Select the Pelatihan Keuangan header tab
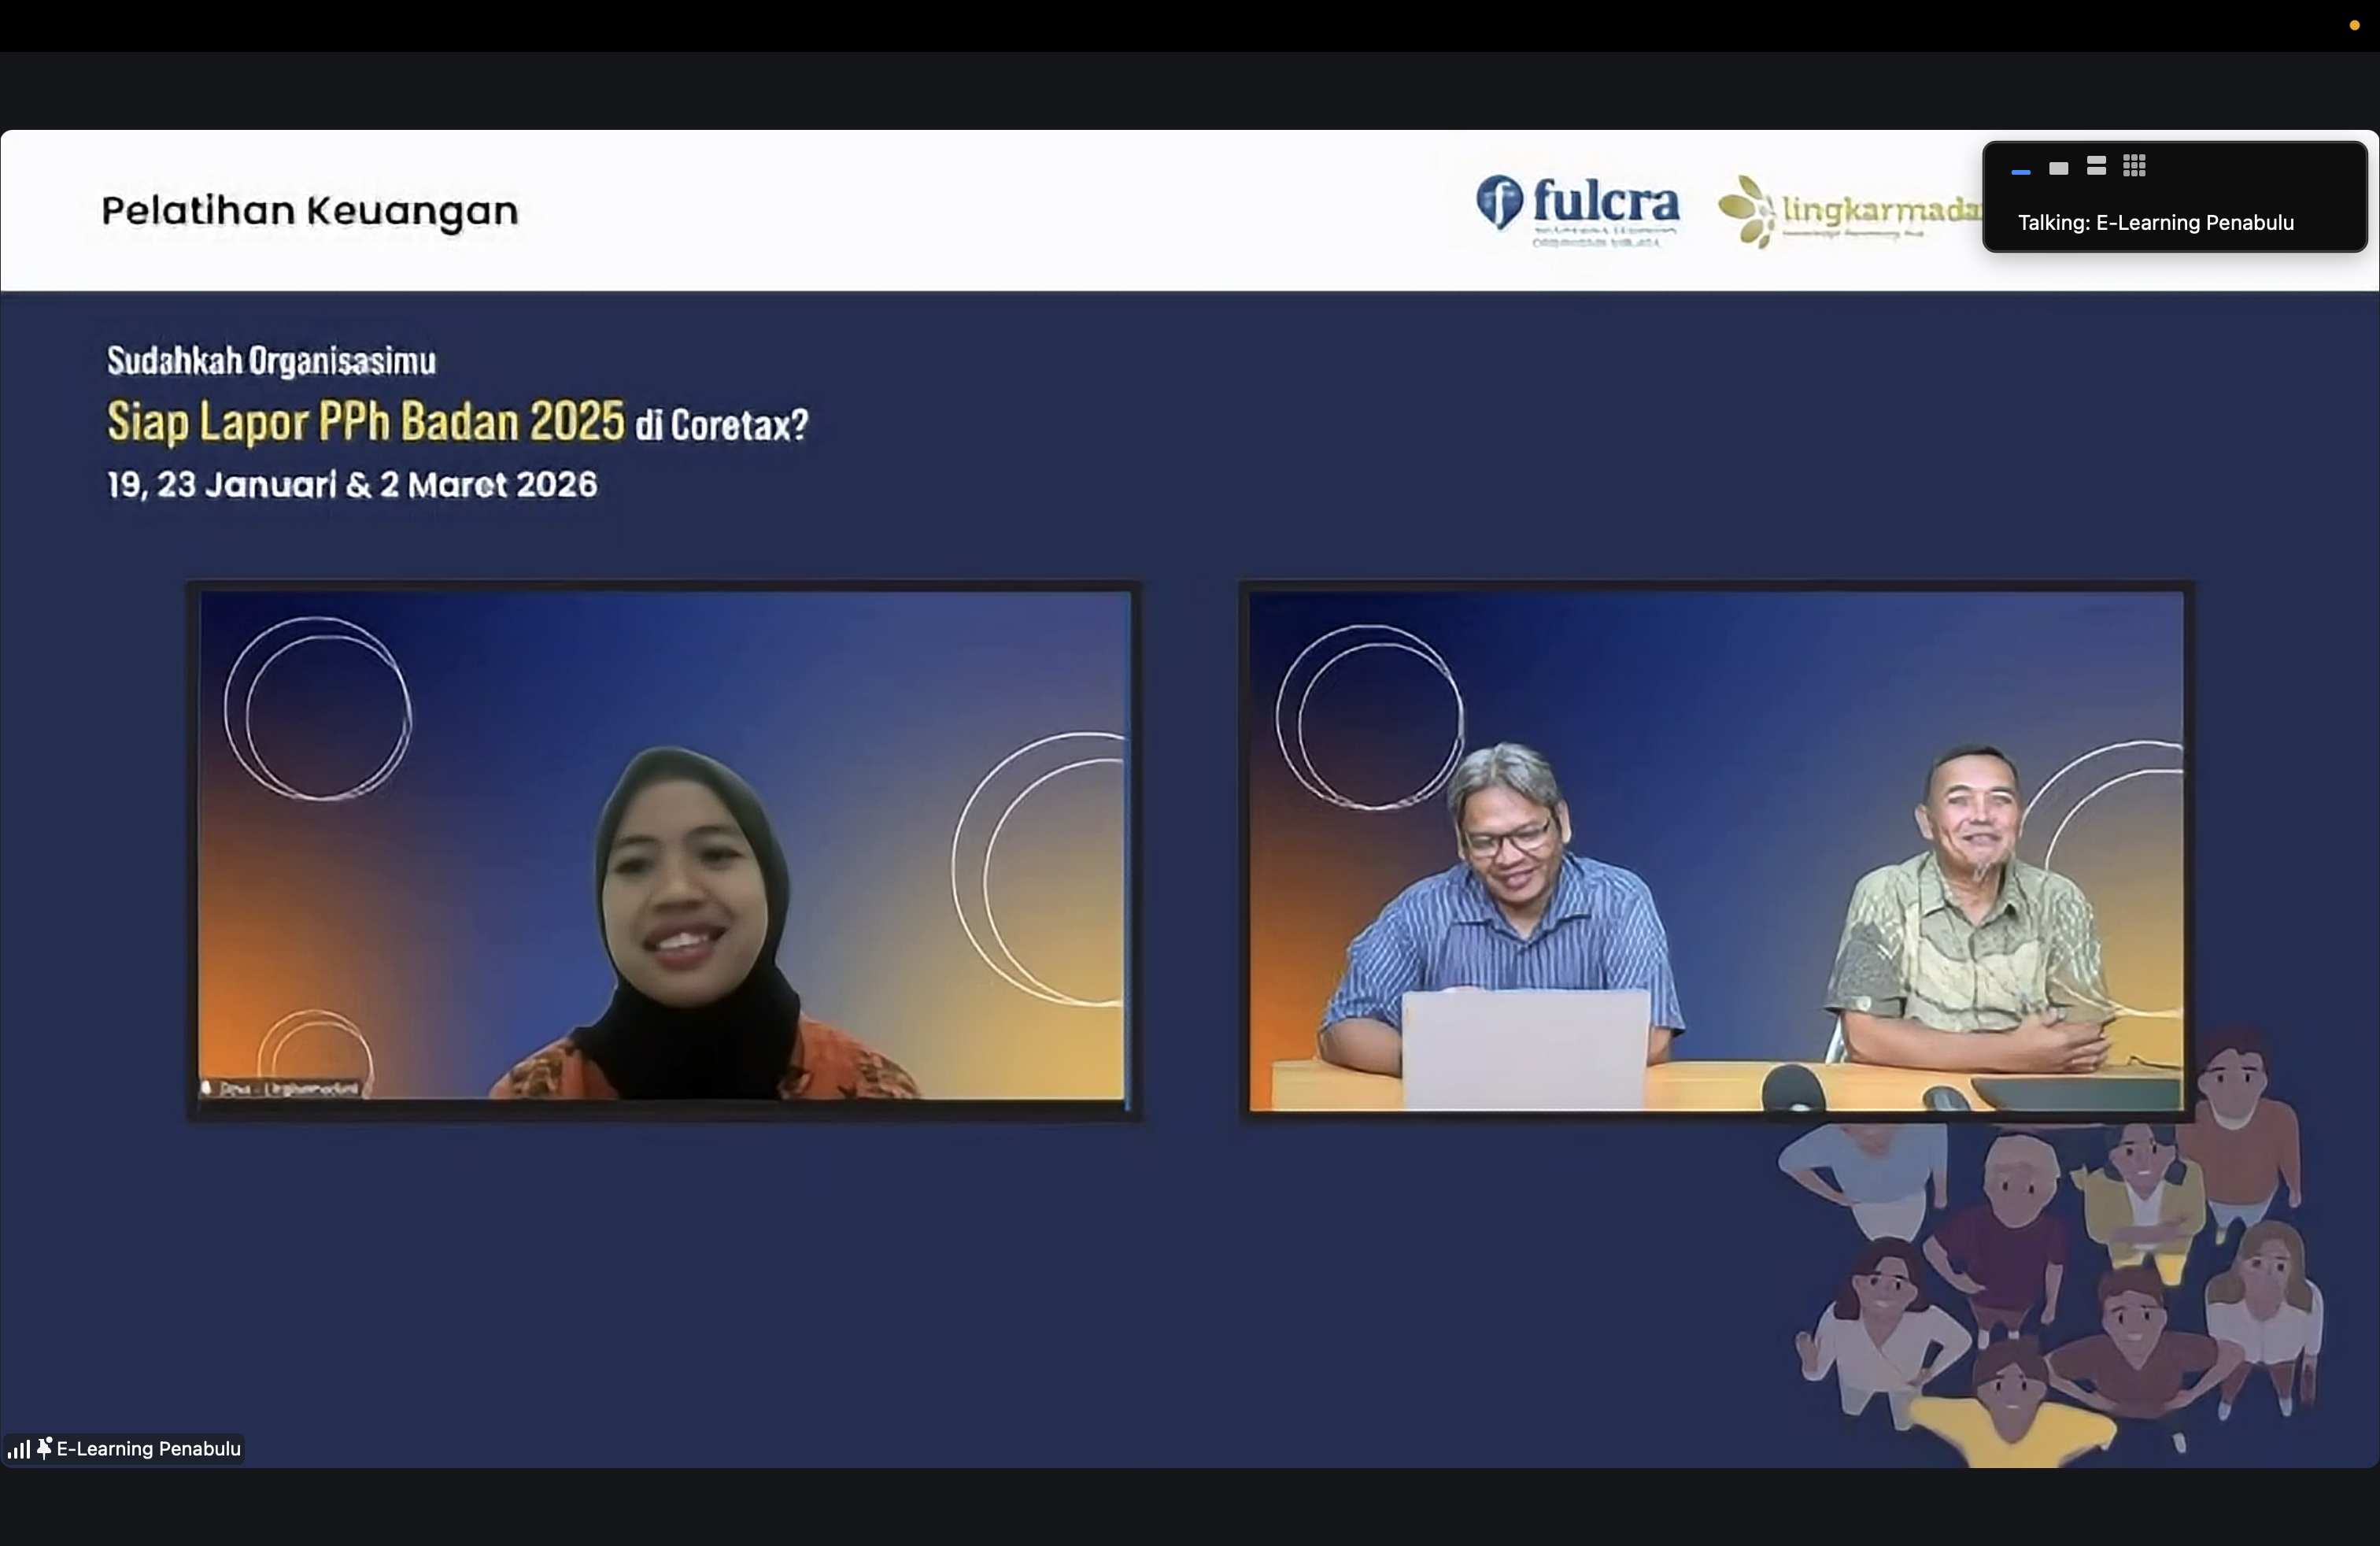 (310, 210)
